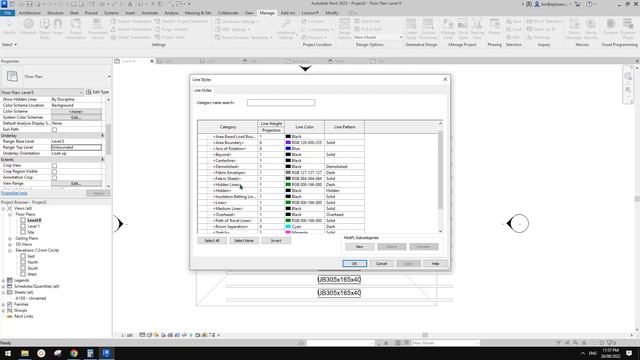
Task: Click the Dynamo Player icon
Action: [628, 29]
